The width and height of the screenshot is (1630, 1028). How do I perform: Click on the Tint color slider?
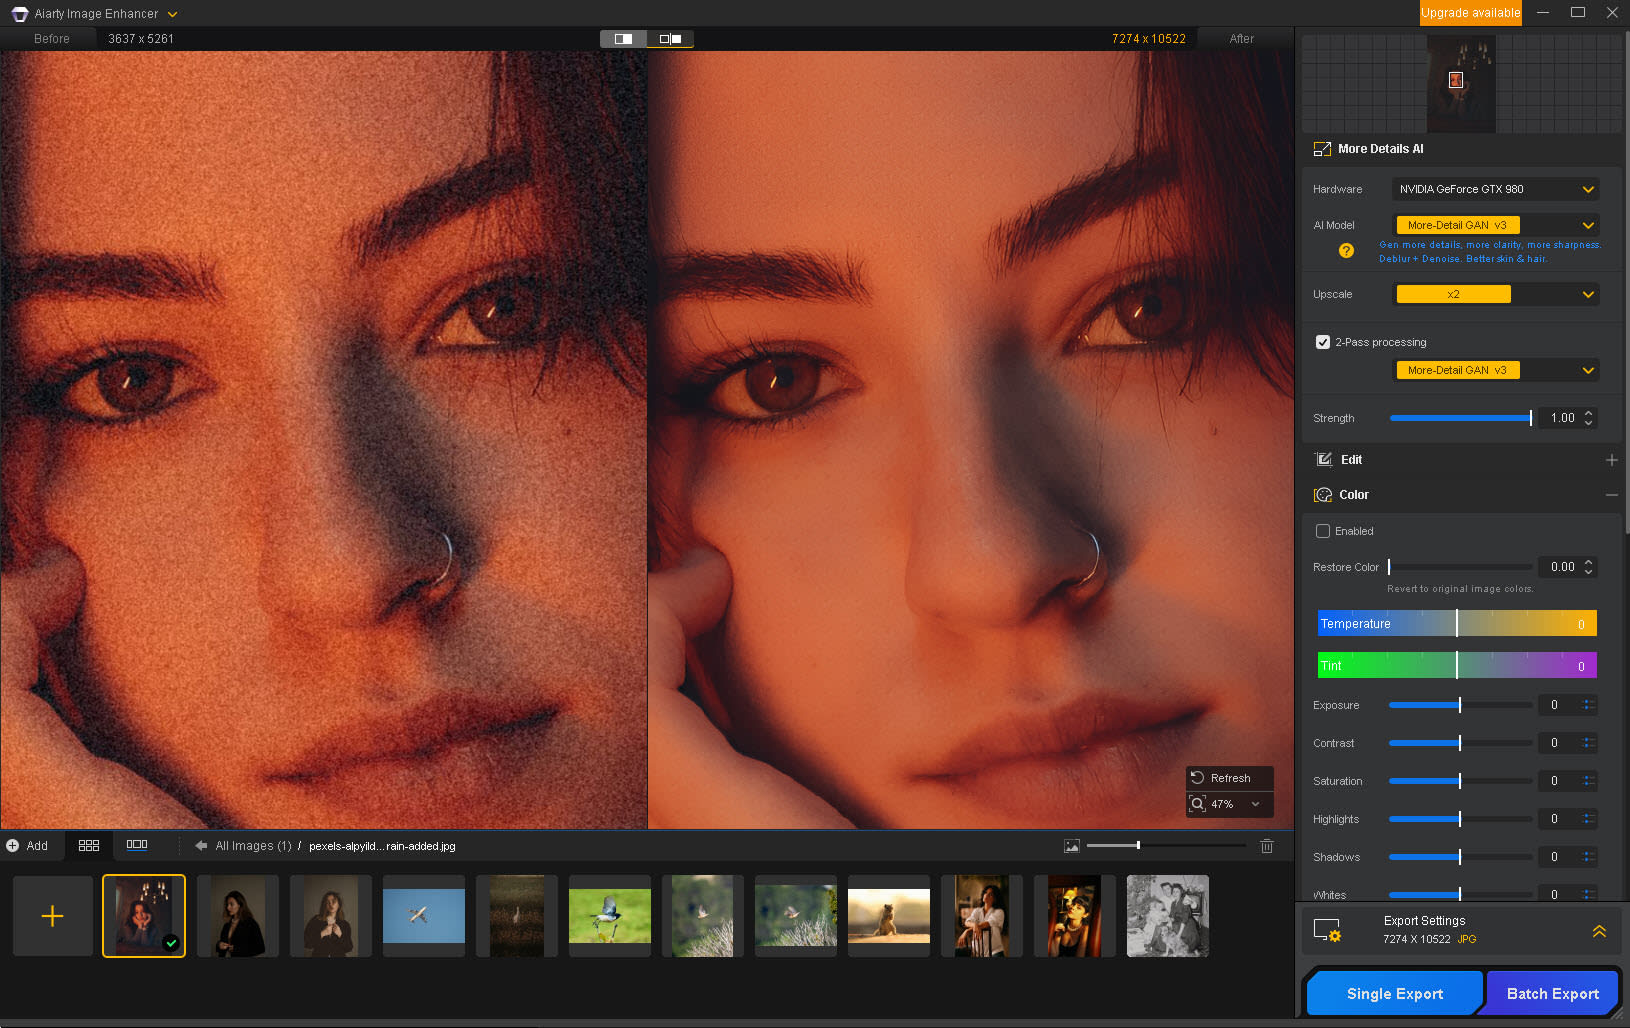[x=1457, y=665]
